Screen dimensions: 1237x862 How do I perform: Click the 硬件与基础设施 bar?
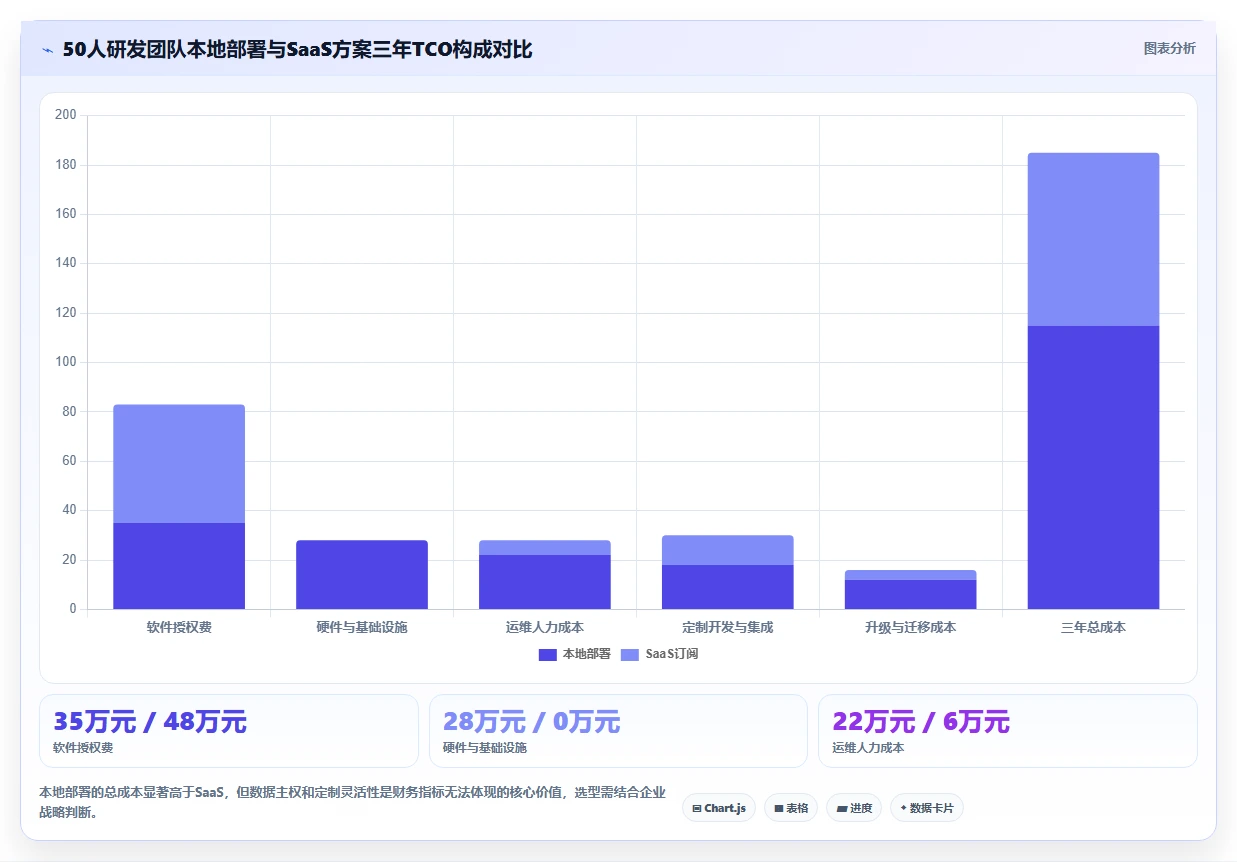pos(362,575)
